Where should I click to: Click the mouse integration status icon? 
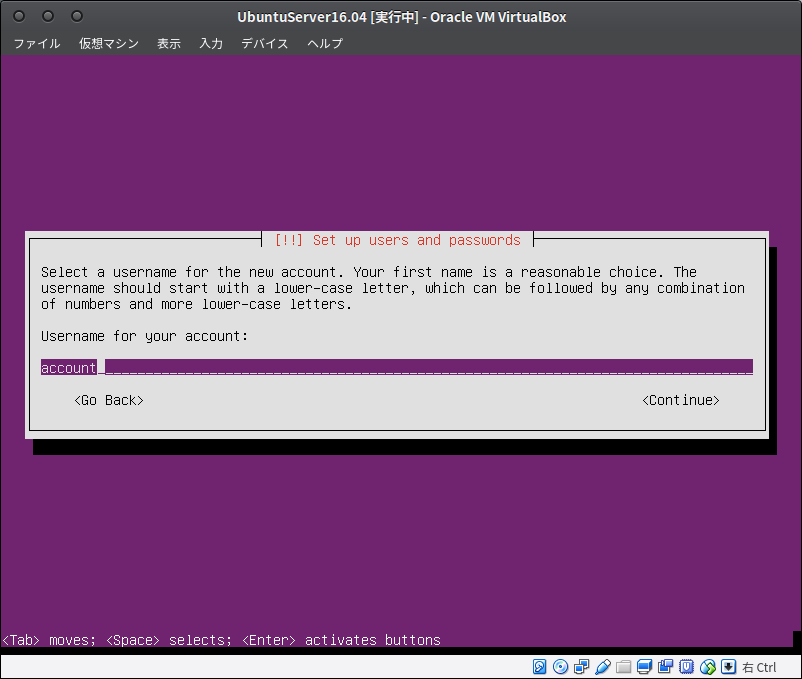pyautogui.click(x=707, y=667)
